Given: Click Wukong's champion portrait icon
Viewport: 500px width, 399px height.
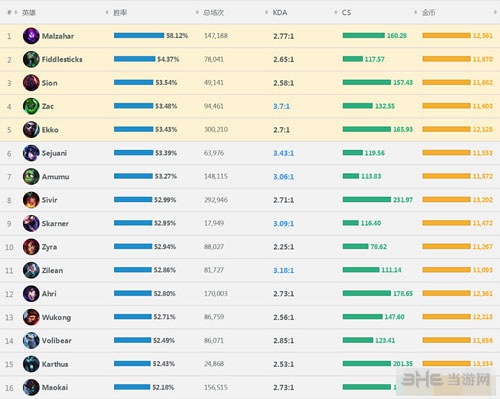Looking at the screenshot, I should [31, 317].
